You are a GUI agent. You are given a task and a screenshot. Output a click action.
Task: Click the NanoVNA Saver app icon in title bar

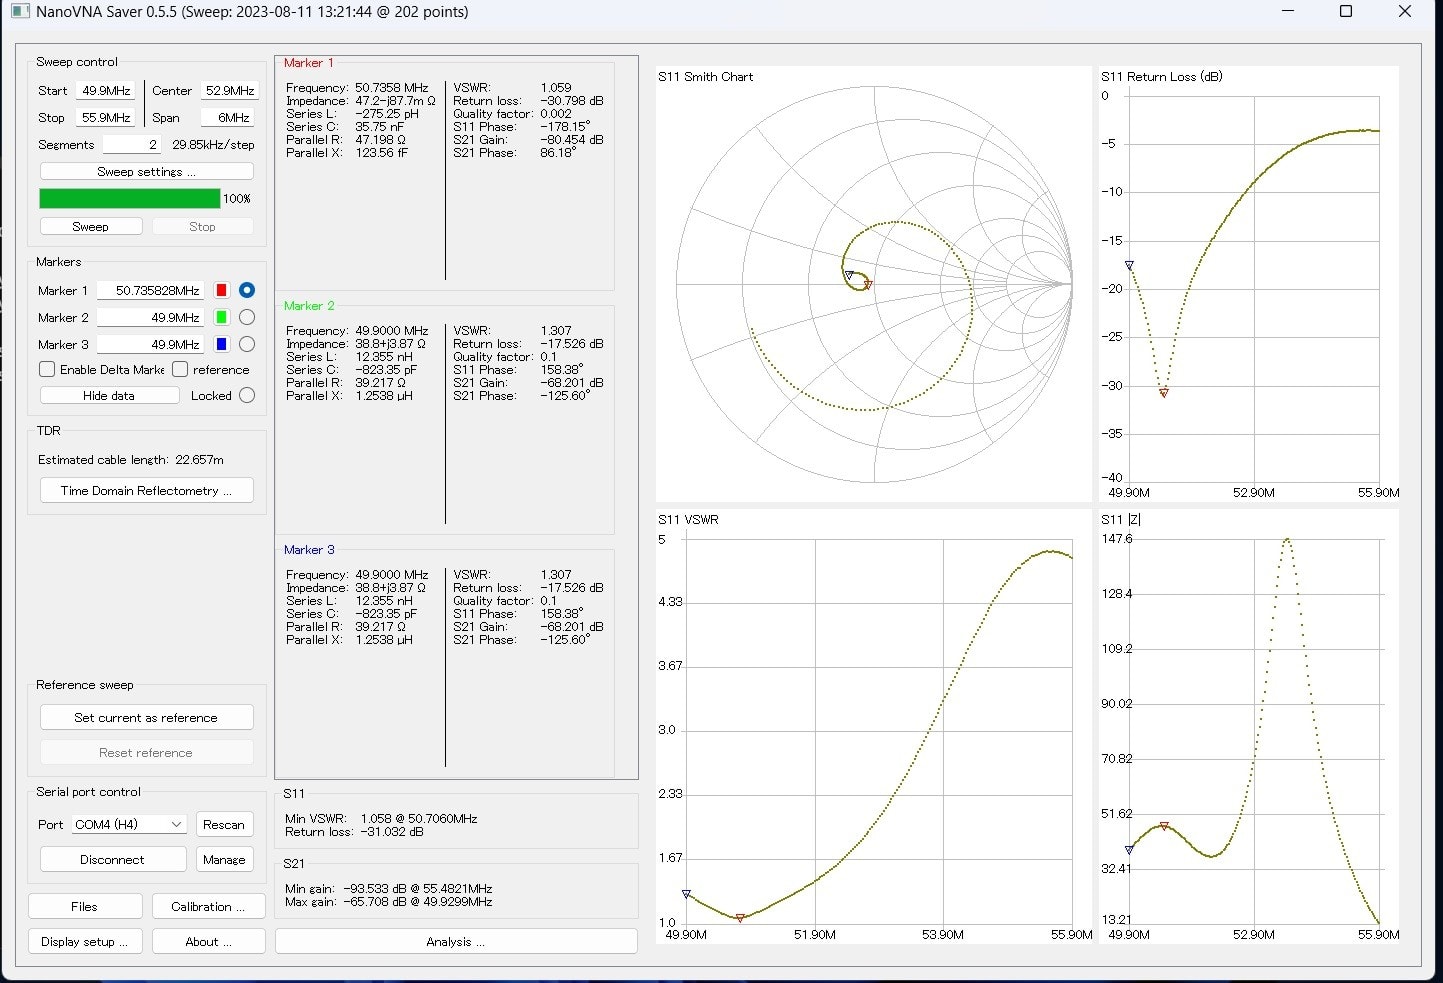20,12
